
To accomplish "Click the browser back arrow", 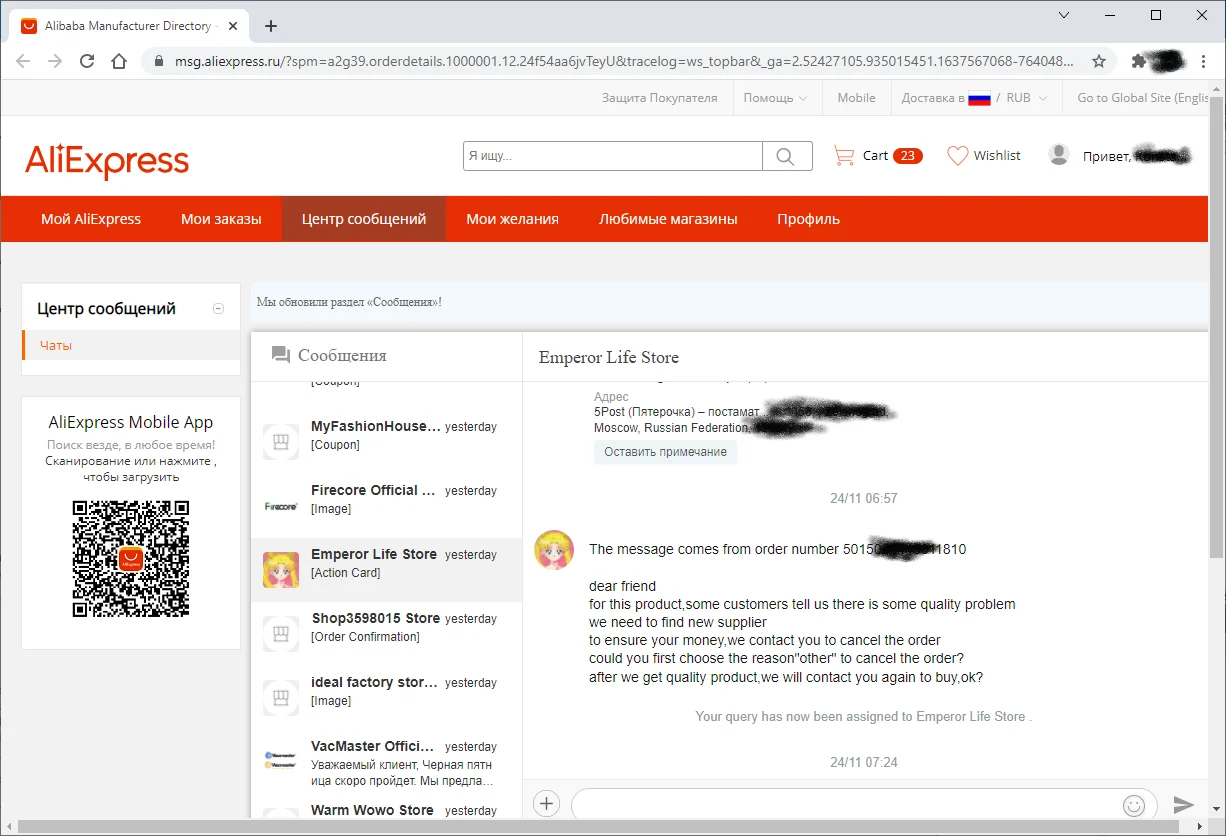I will tap(23, 61).
